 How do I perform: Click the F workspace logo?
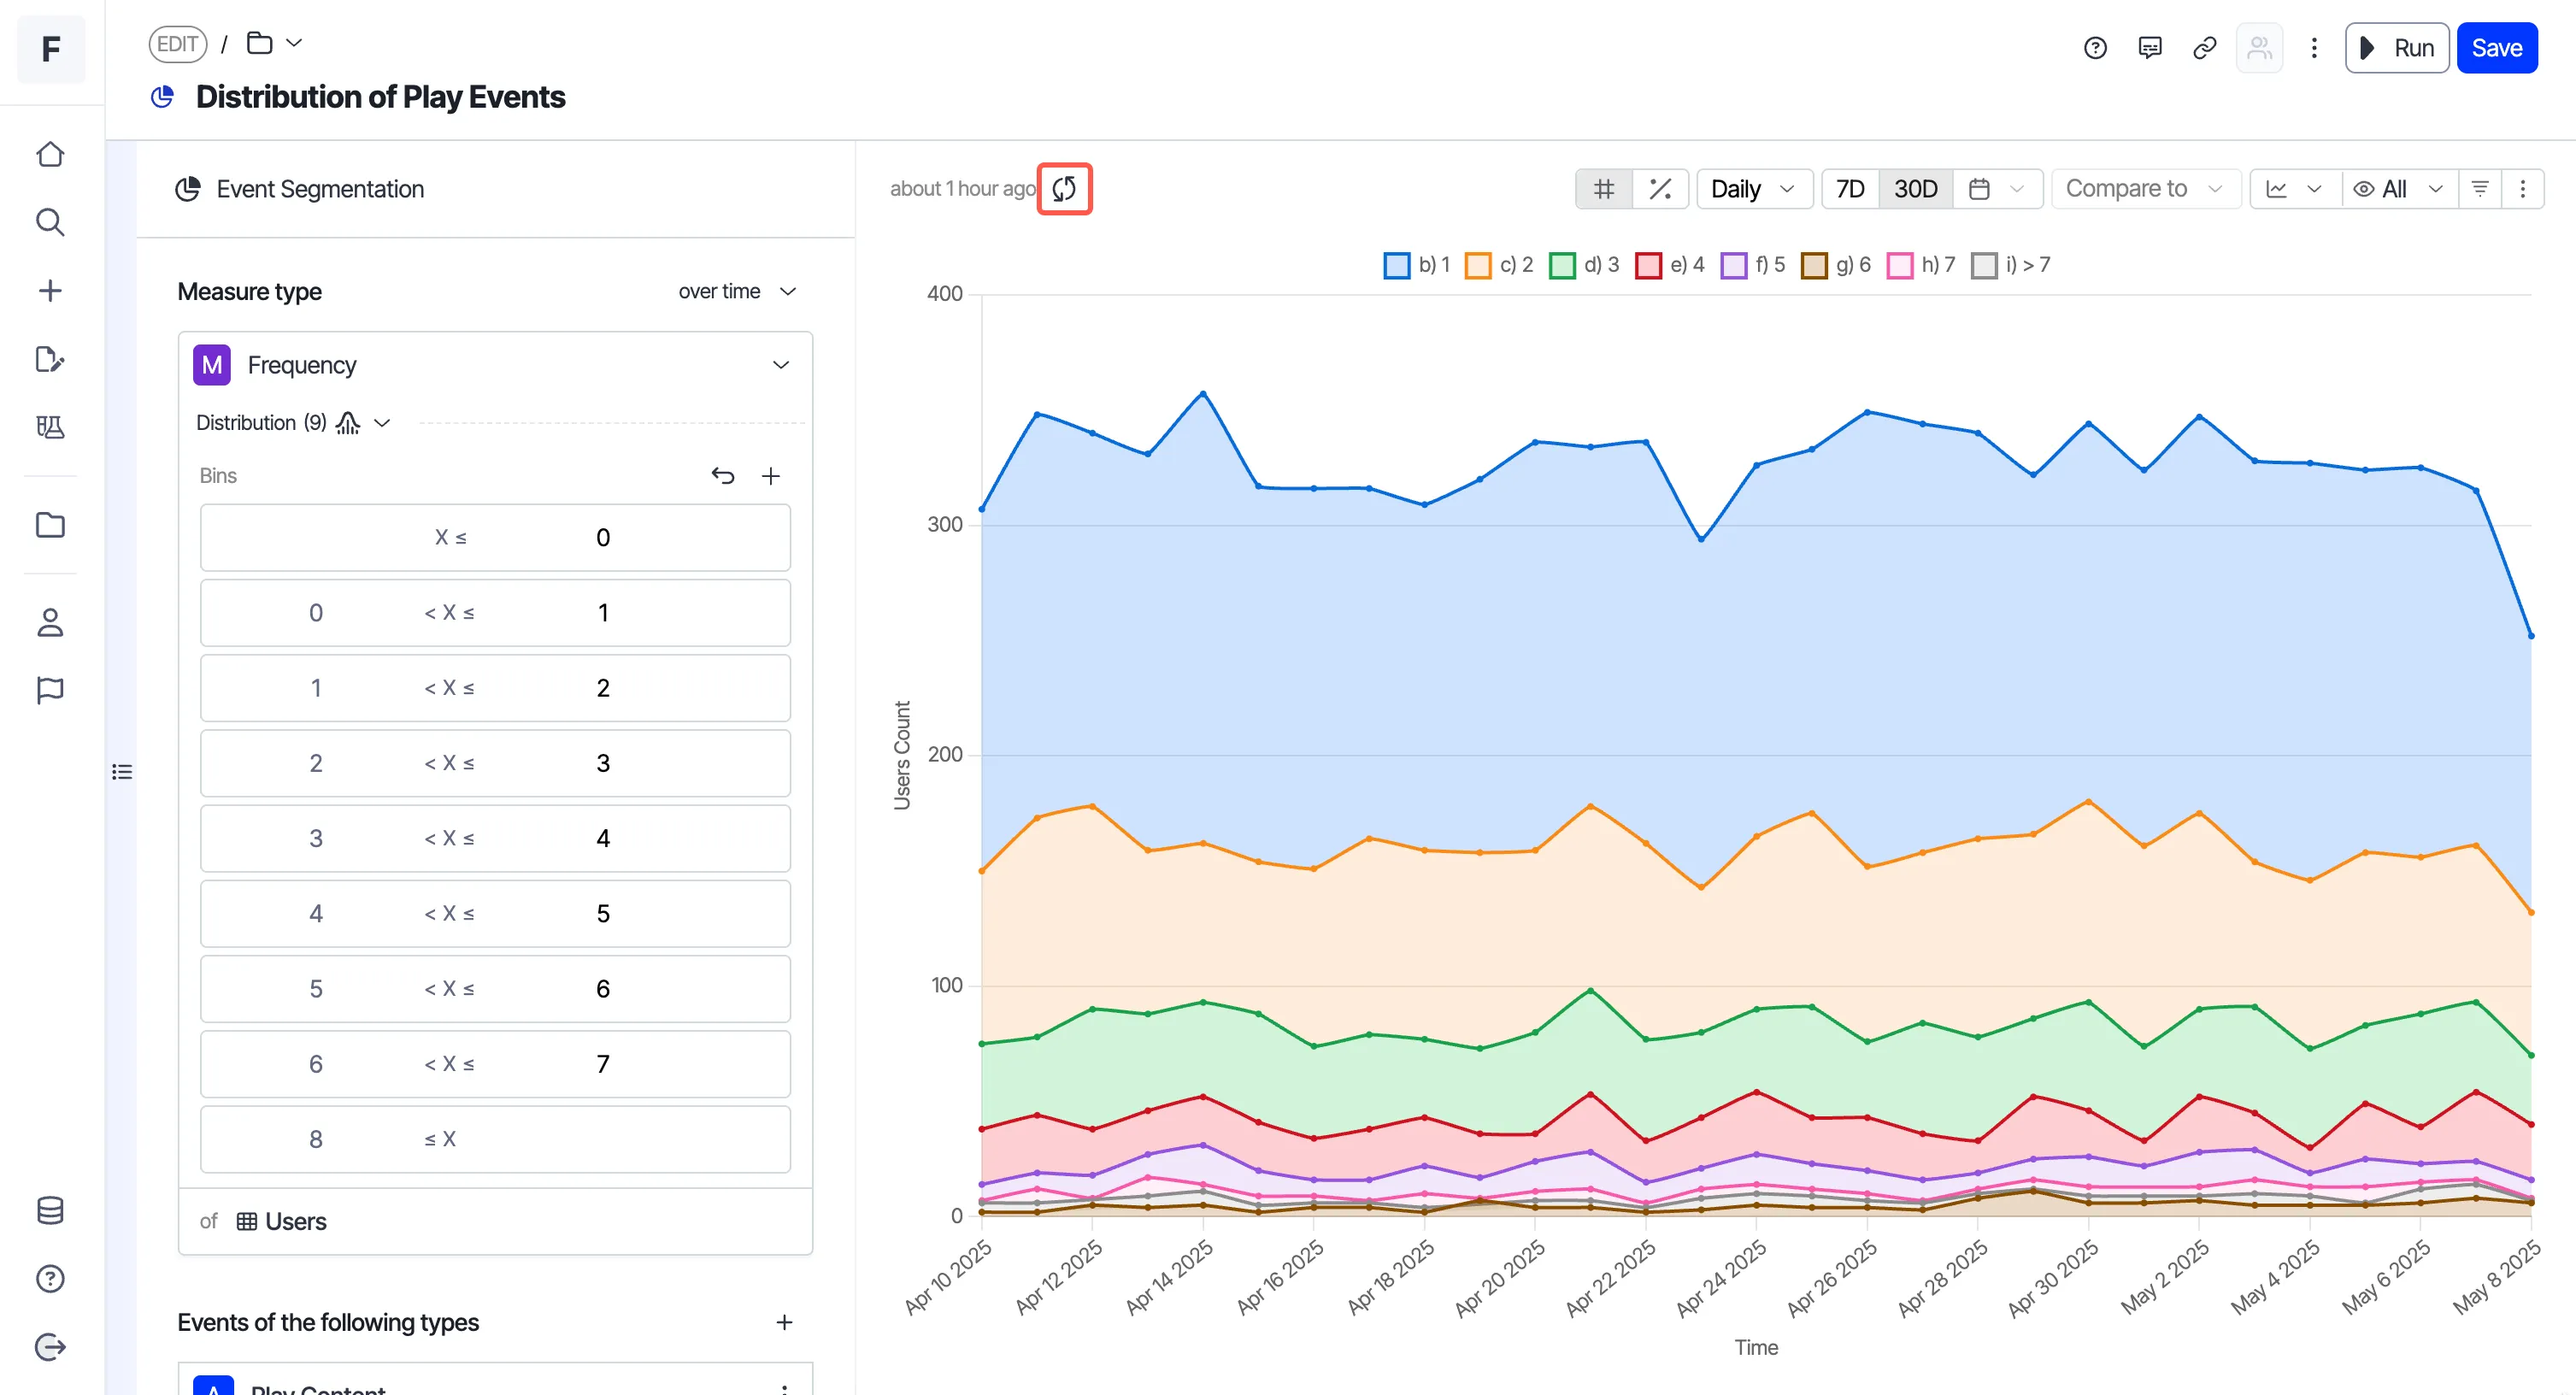point(51,48)
